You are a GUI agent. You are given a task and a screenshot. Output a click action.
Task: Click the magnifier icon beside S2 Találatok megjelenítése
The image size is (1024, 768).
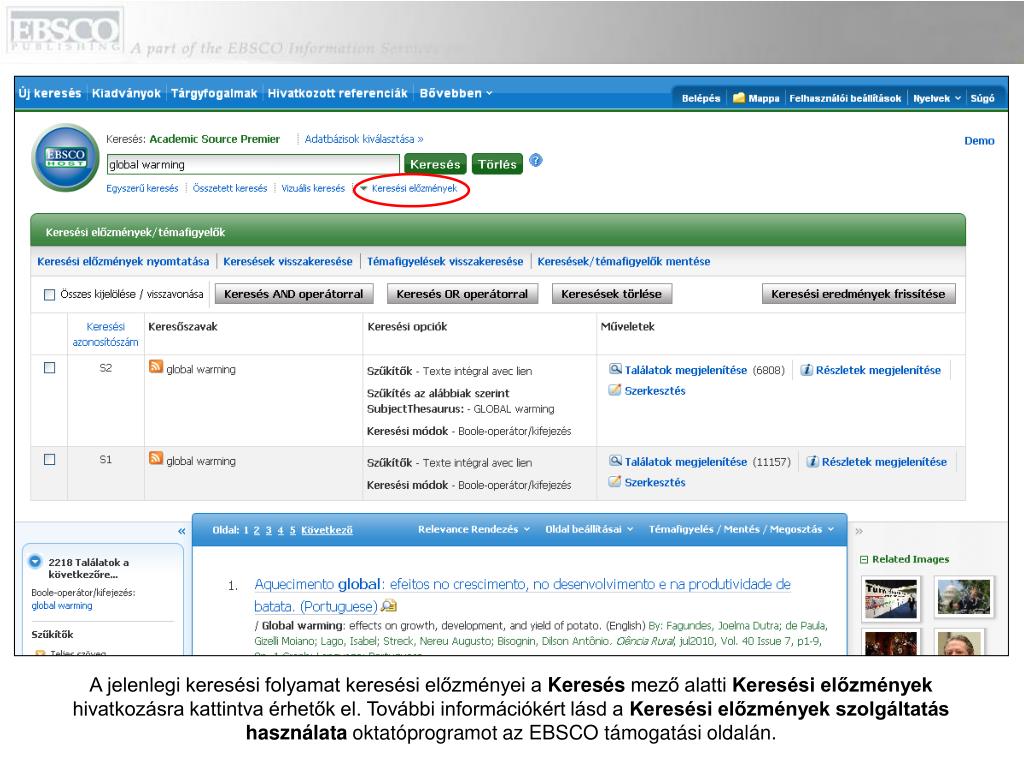pyautogui.click(x=615, y=369)
